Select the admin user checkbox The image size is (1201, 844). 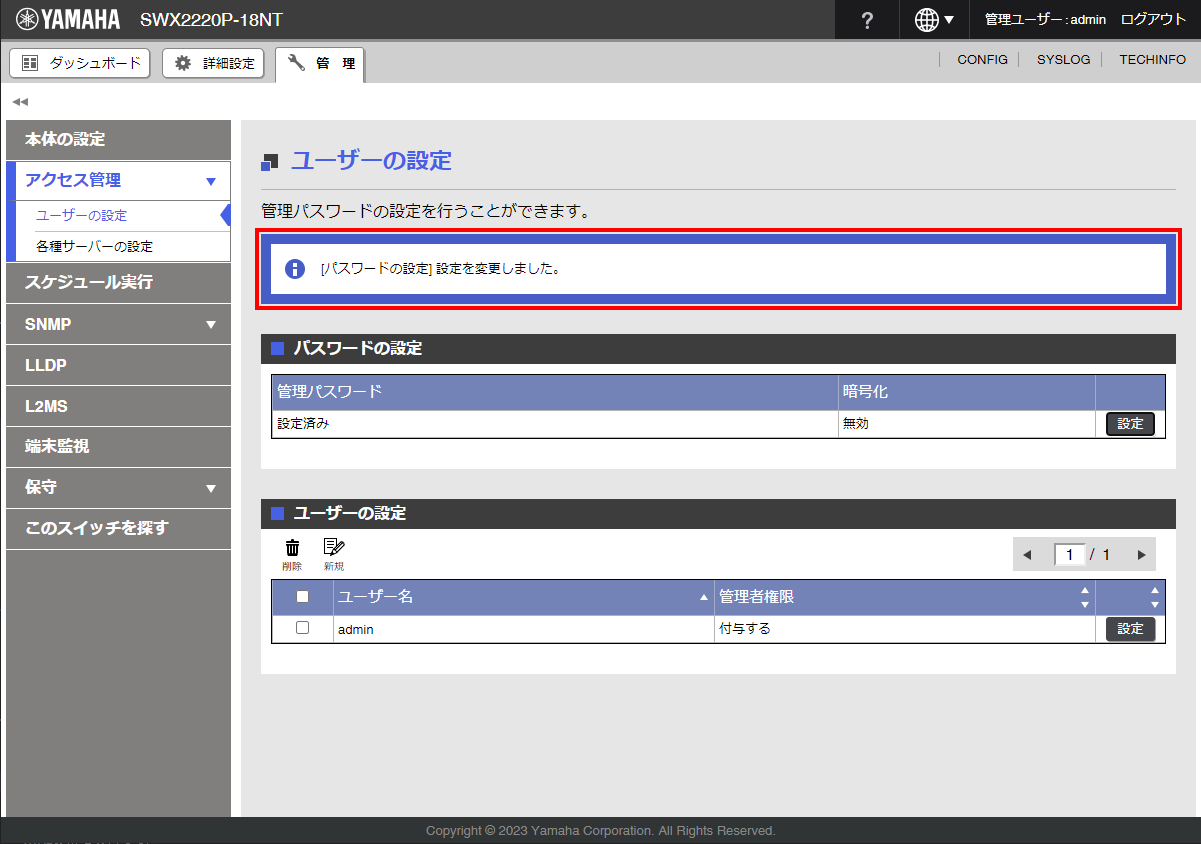click(303, 628)
